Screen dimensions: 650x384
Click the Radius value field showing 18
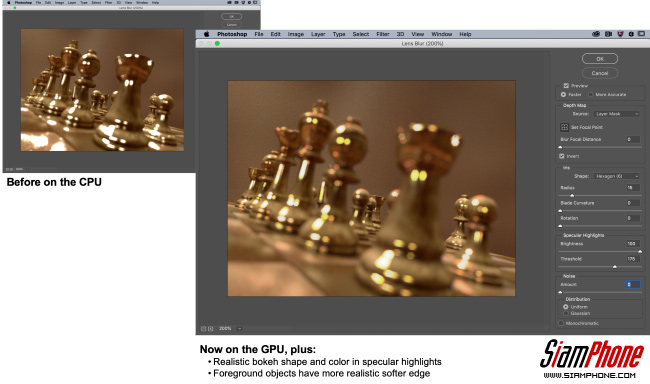(633, 187)
